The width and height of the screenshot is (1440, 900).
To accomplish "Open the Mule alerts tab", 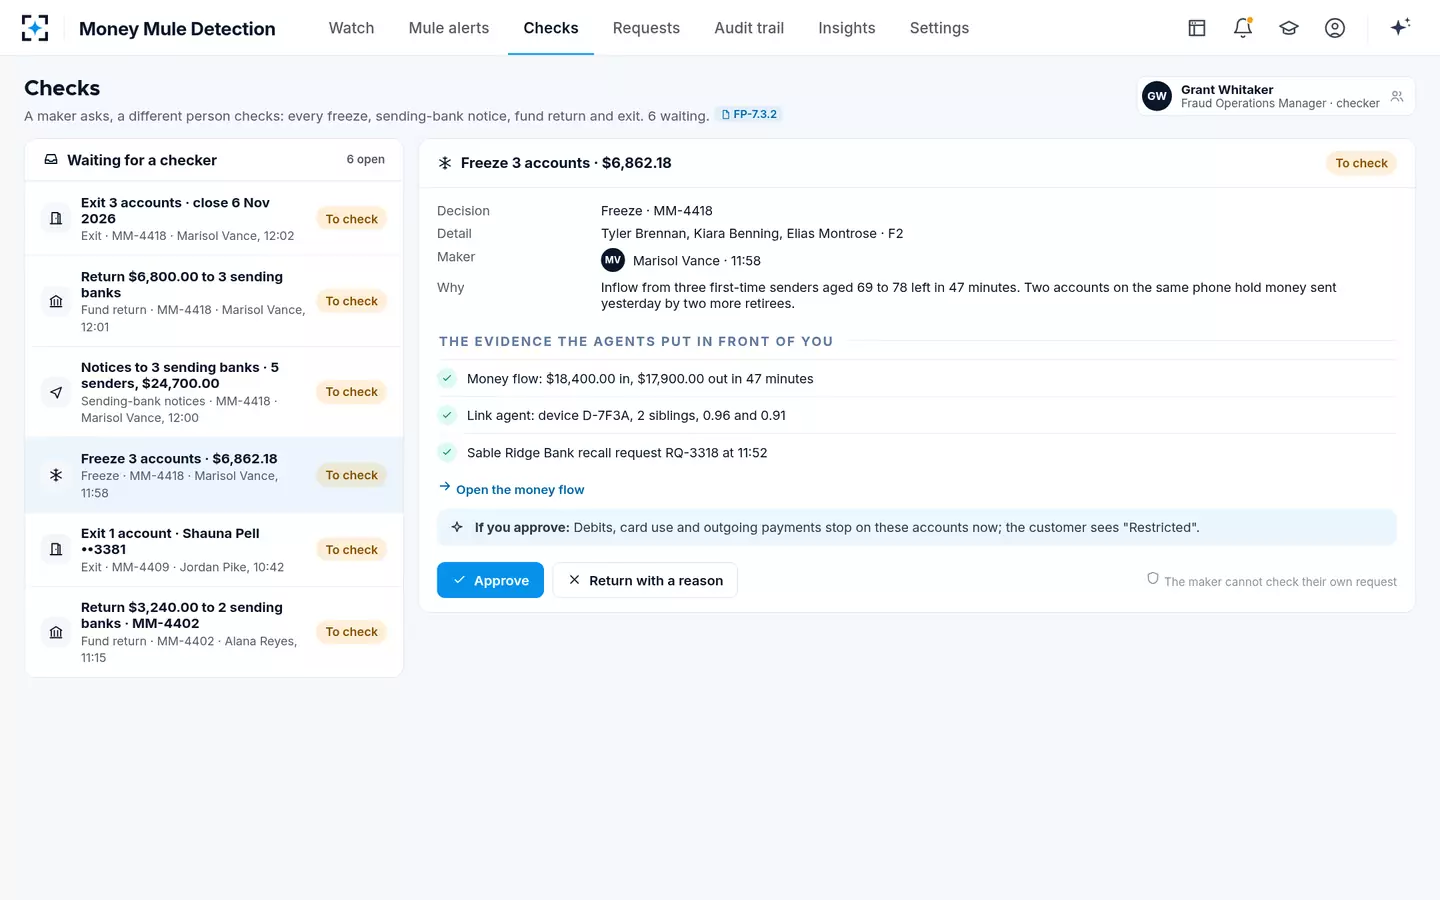I will pos(449,28).
